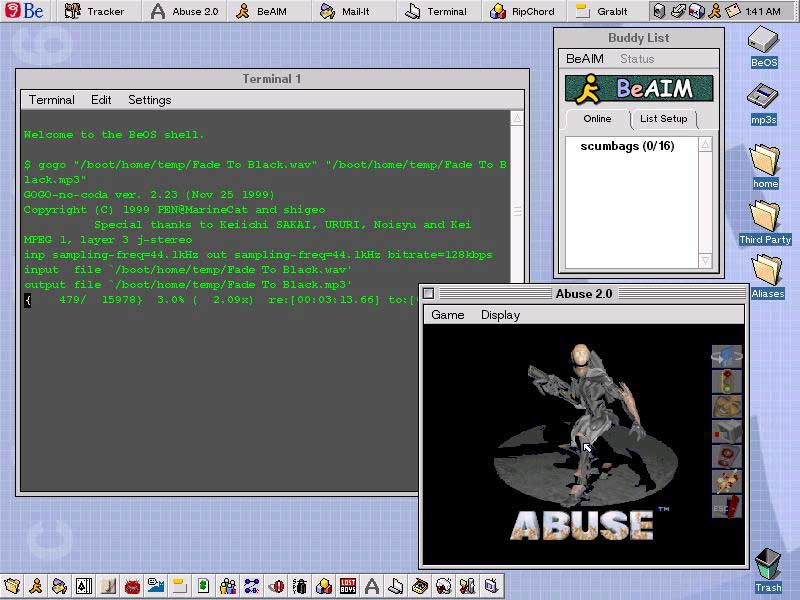Click the group of people icon in dock
The width and height of the screenshot is (800, 600).
point(228,586)
